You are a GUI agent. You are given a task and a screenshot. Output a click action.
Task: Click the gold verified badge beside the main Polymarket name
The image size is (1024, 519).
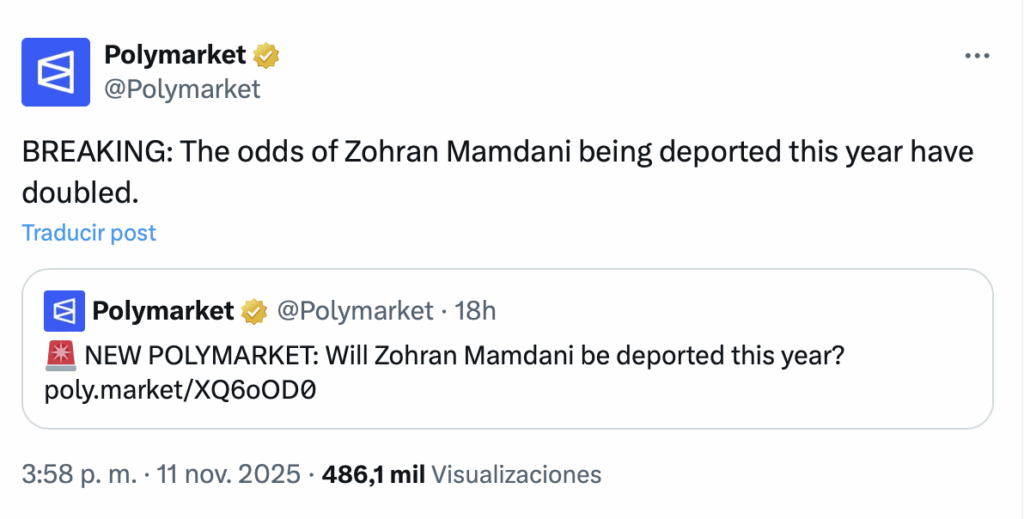point(266,56)
